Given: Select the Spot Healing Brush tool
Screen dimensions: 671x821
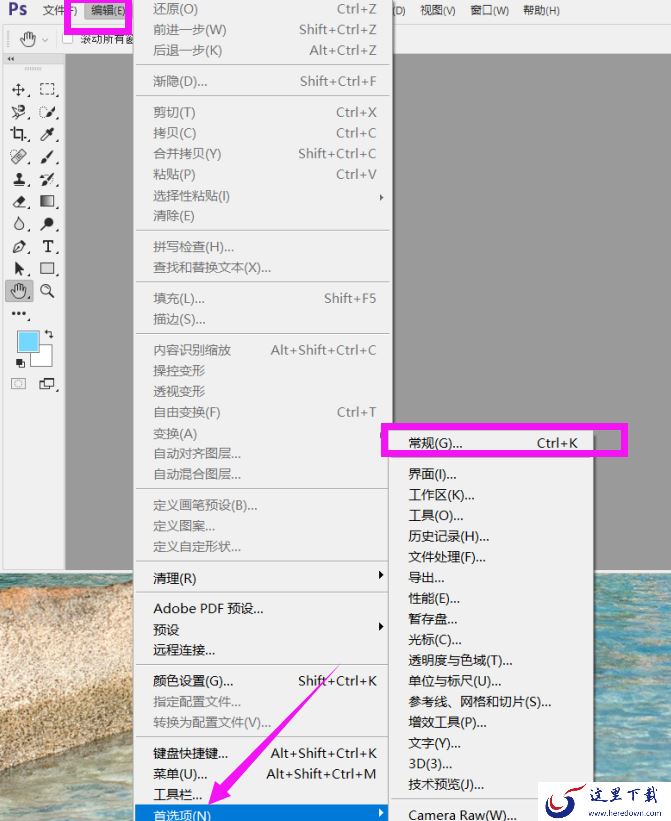Looking at the screenshot, I should pyautogui.click(x=19, y=157).
